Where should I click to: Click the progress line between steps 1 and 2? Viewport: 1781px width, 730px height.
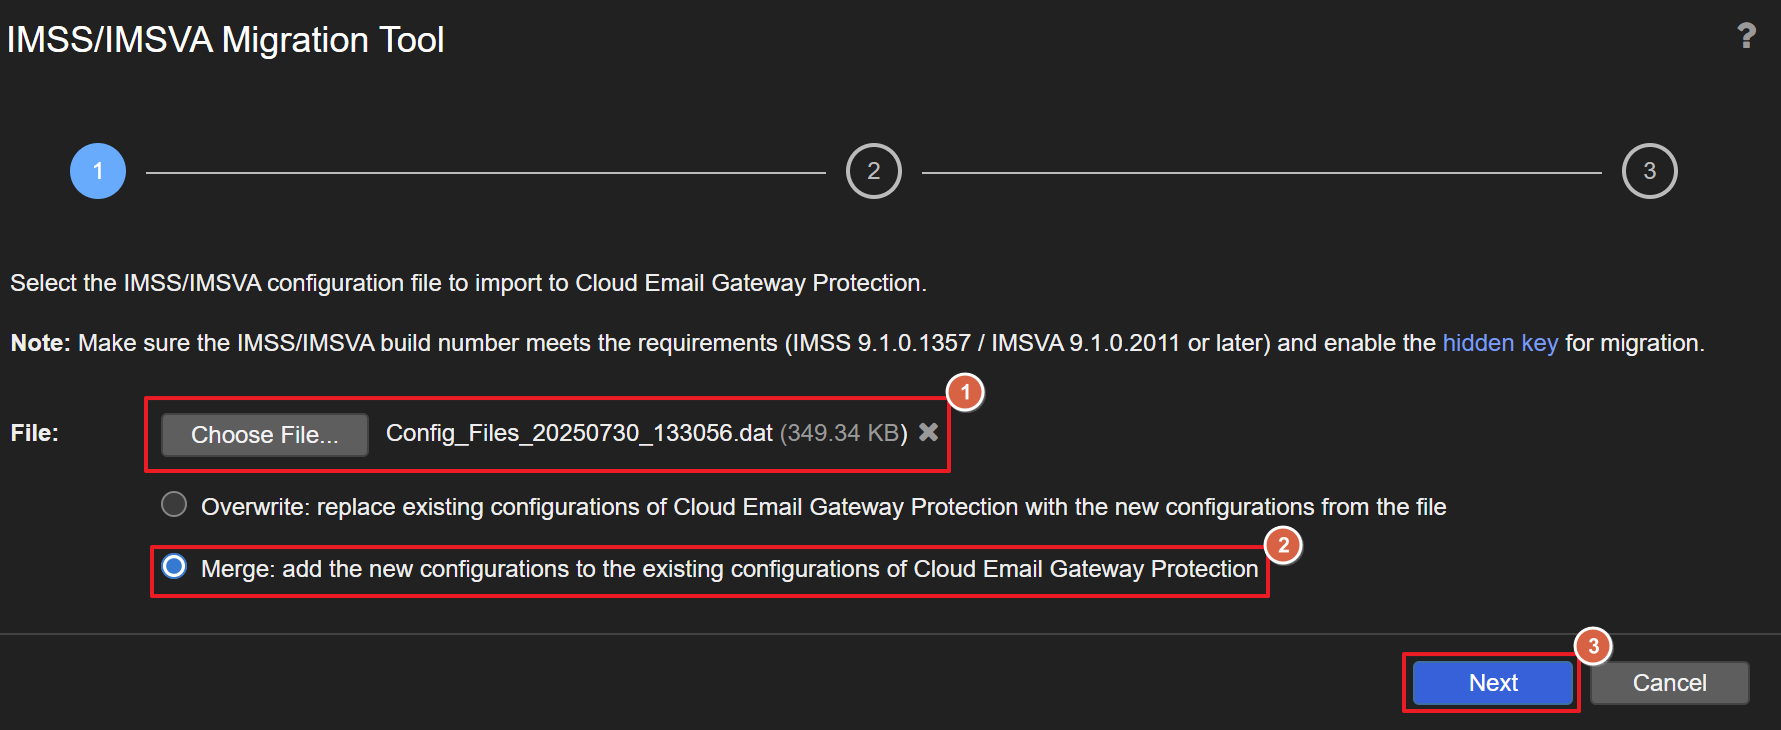point(485,172)
